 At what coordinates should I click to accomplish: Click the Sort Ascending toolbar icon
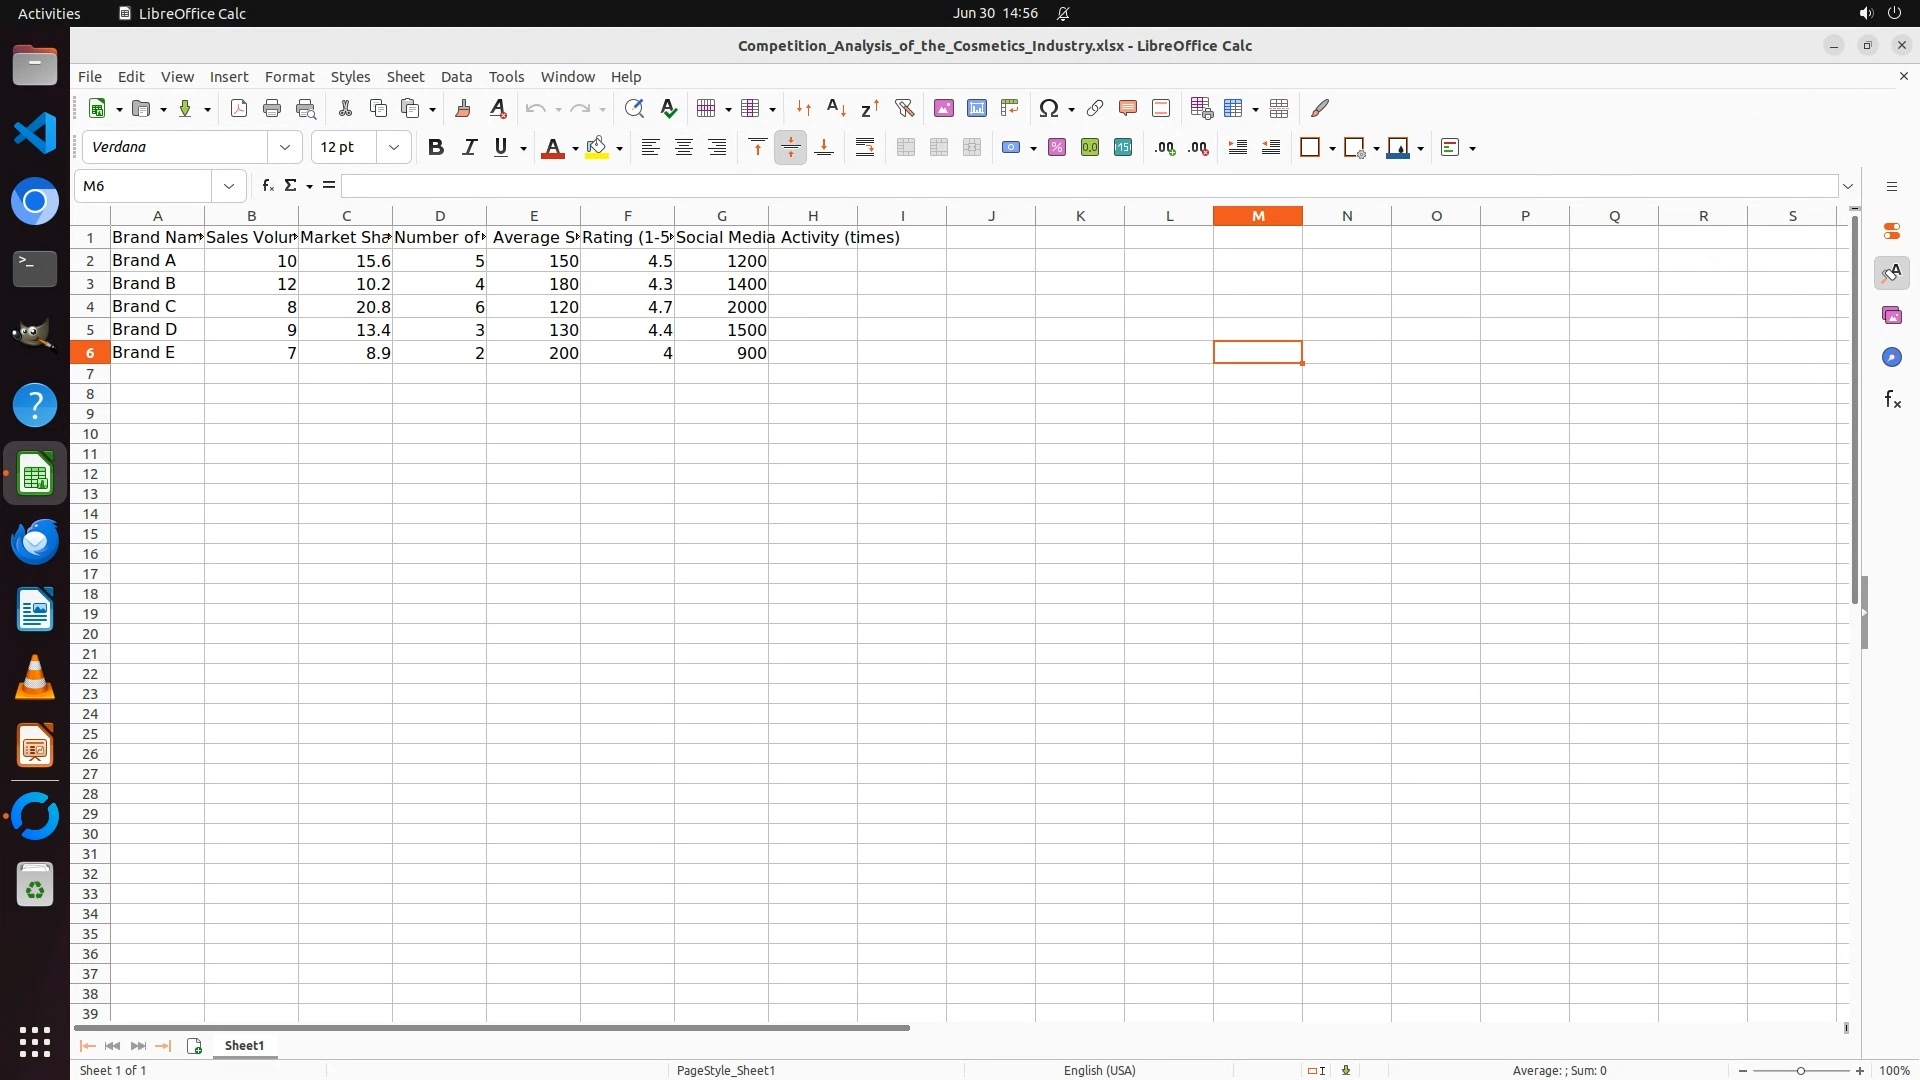pyautogui.click(x=836, y=108)
